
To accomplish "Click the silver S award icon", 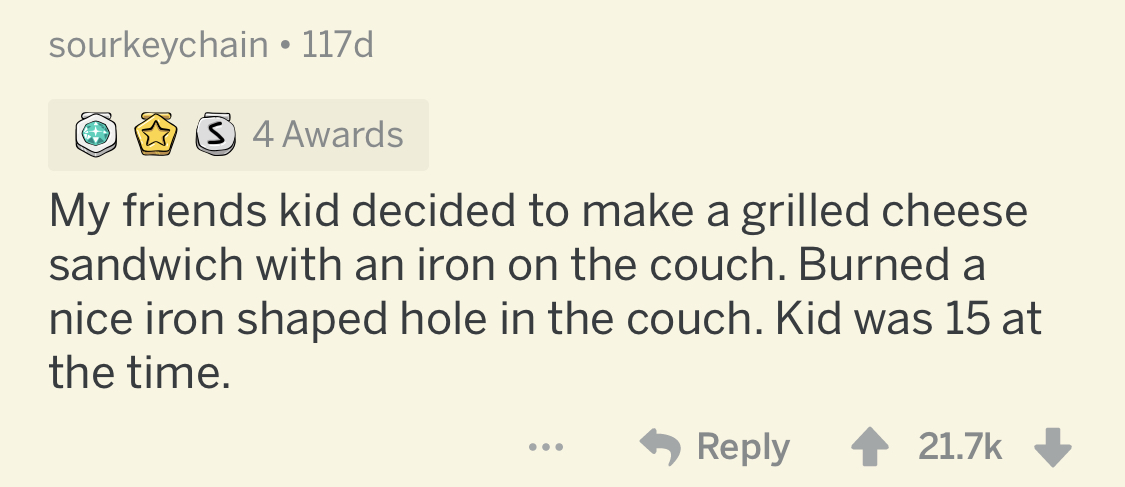I will point(212,135).
